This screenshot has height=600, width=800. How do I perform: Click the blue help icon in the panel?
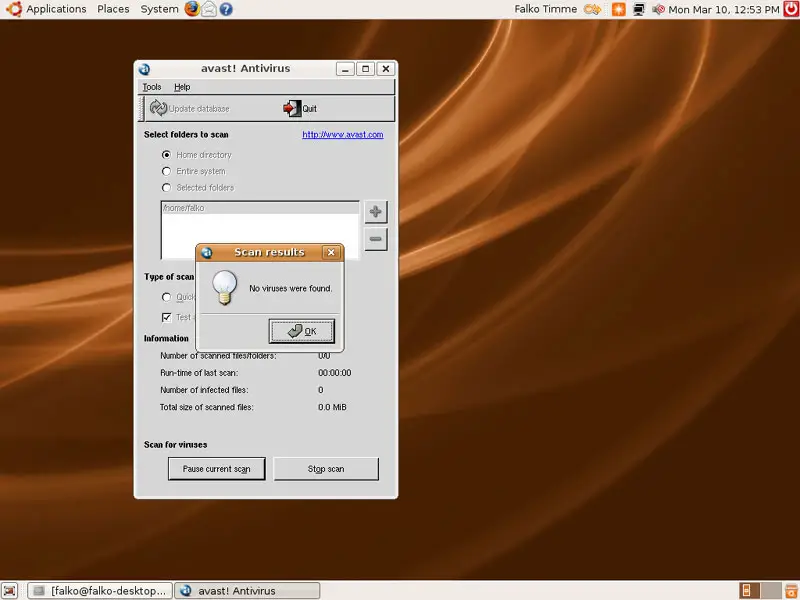(226, 9)
